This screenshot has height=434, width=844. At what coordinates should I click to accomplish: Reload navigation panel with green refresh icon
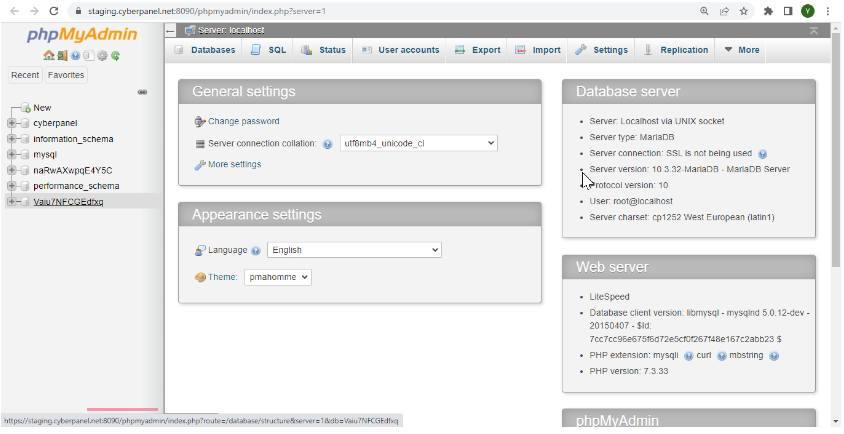115,55
